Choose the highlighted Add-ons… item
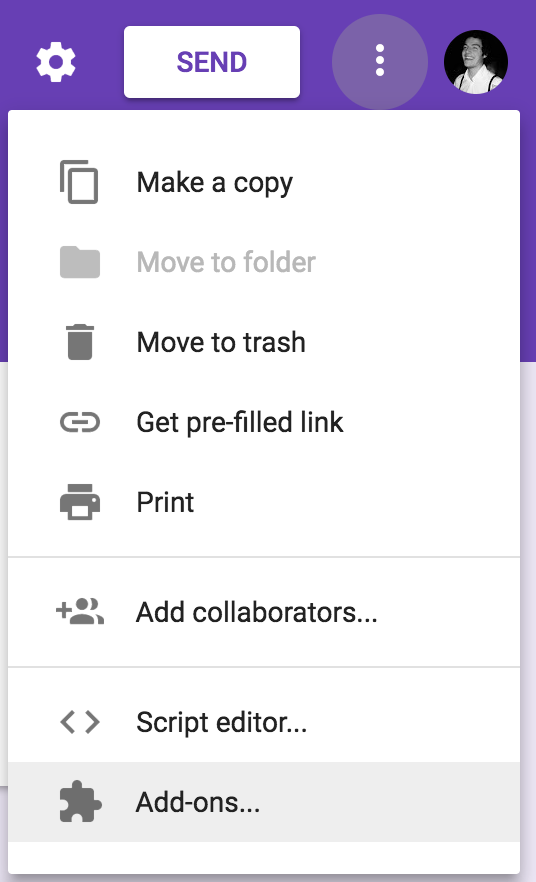This screenshot has width=536, height=882. (264, 802)
